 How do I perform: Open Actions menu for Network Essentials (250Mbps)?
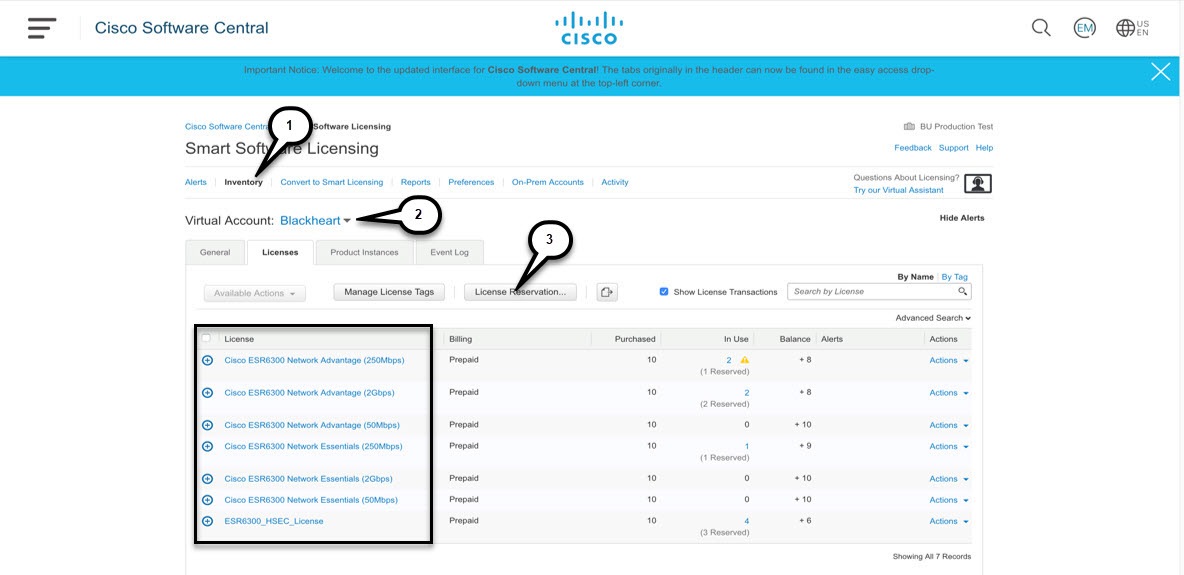948,447
